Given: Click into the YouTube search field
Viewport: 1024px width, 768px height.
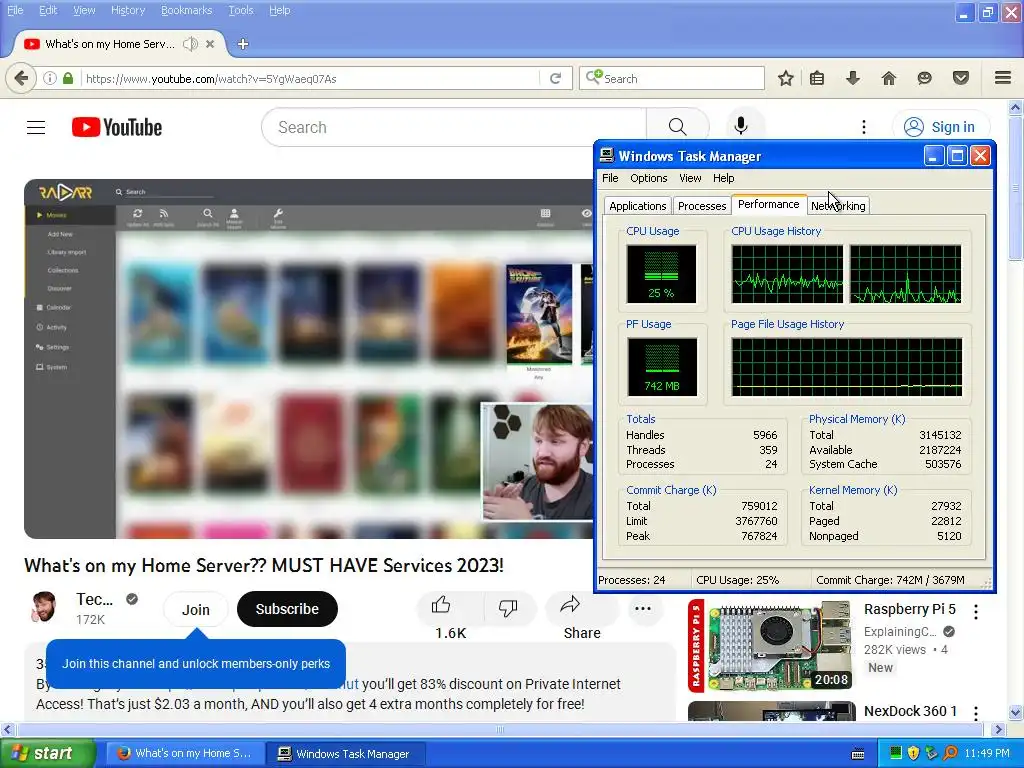Looking at the screenshot, I should (x=454, y=127).
